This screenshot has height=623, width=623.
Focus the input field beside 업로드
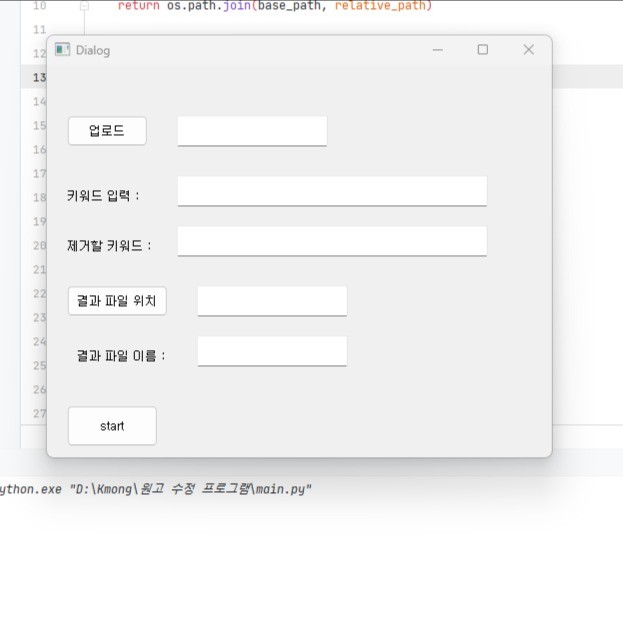(252, 131)
